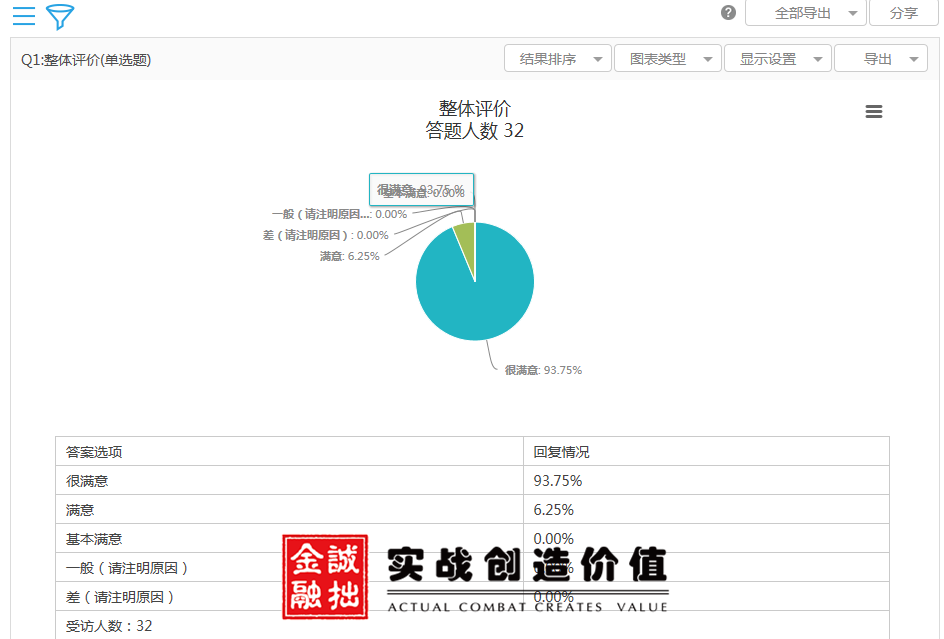Image resolution: width=944 pixels, height=639 pixels.
Task: Click the 分享 button
Action: [x=903, y=13]
